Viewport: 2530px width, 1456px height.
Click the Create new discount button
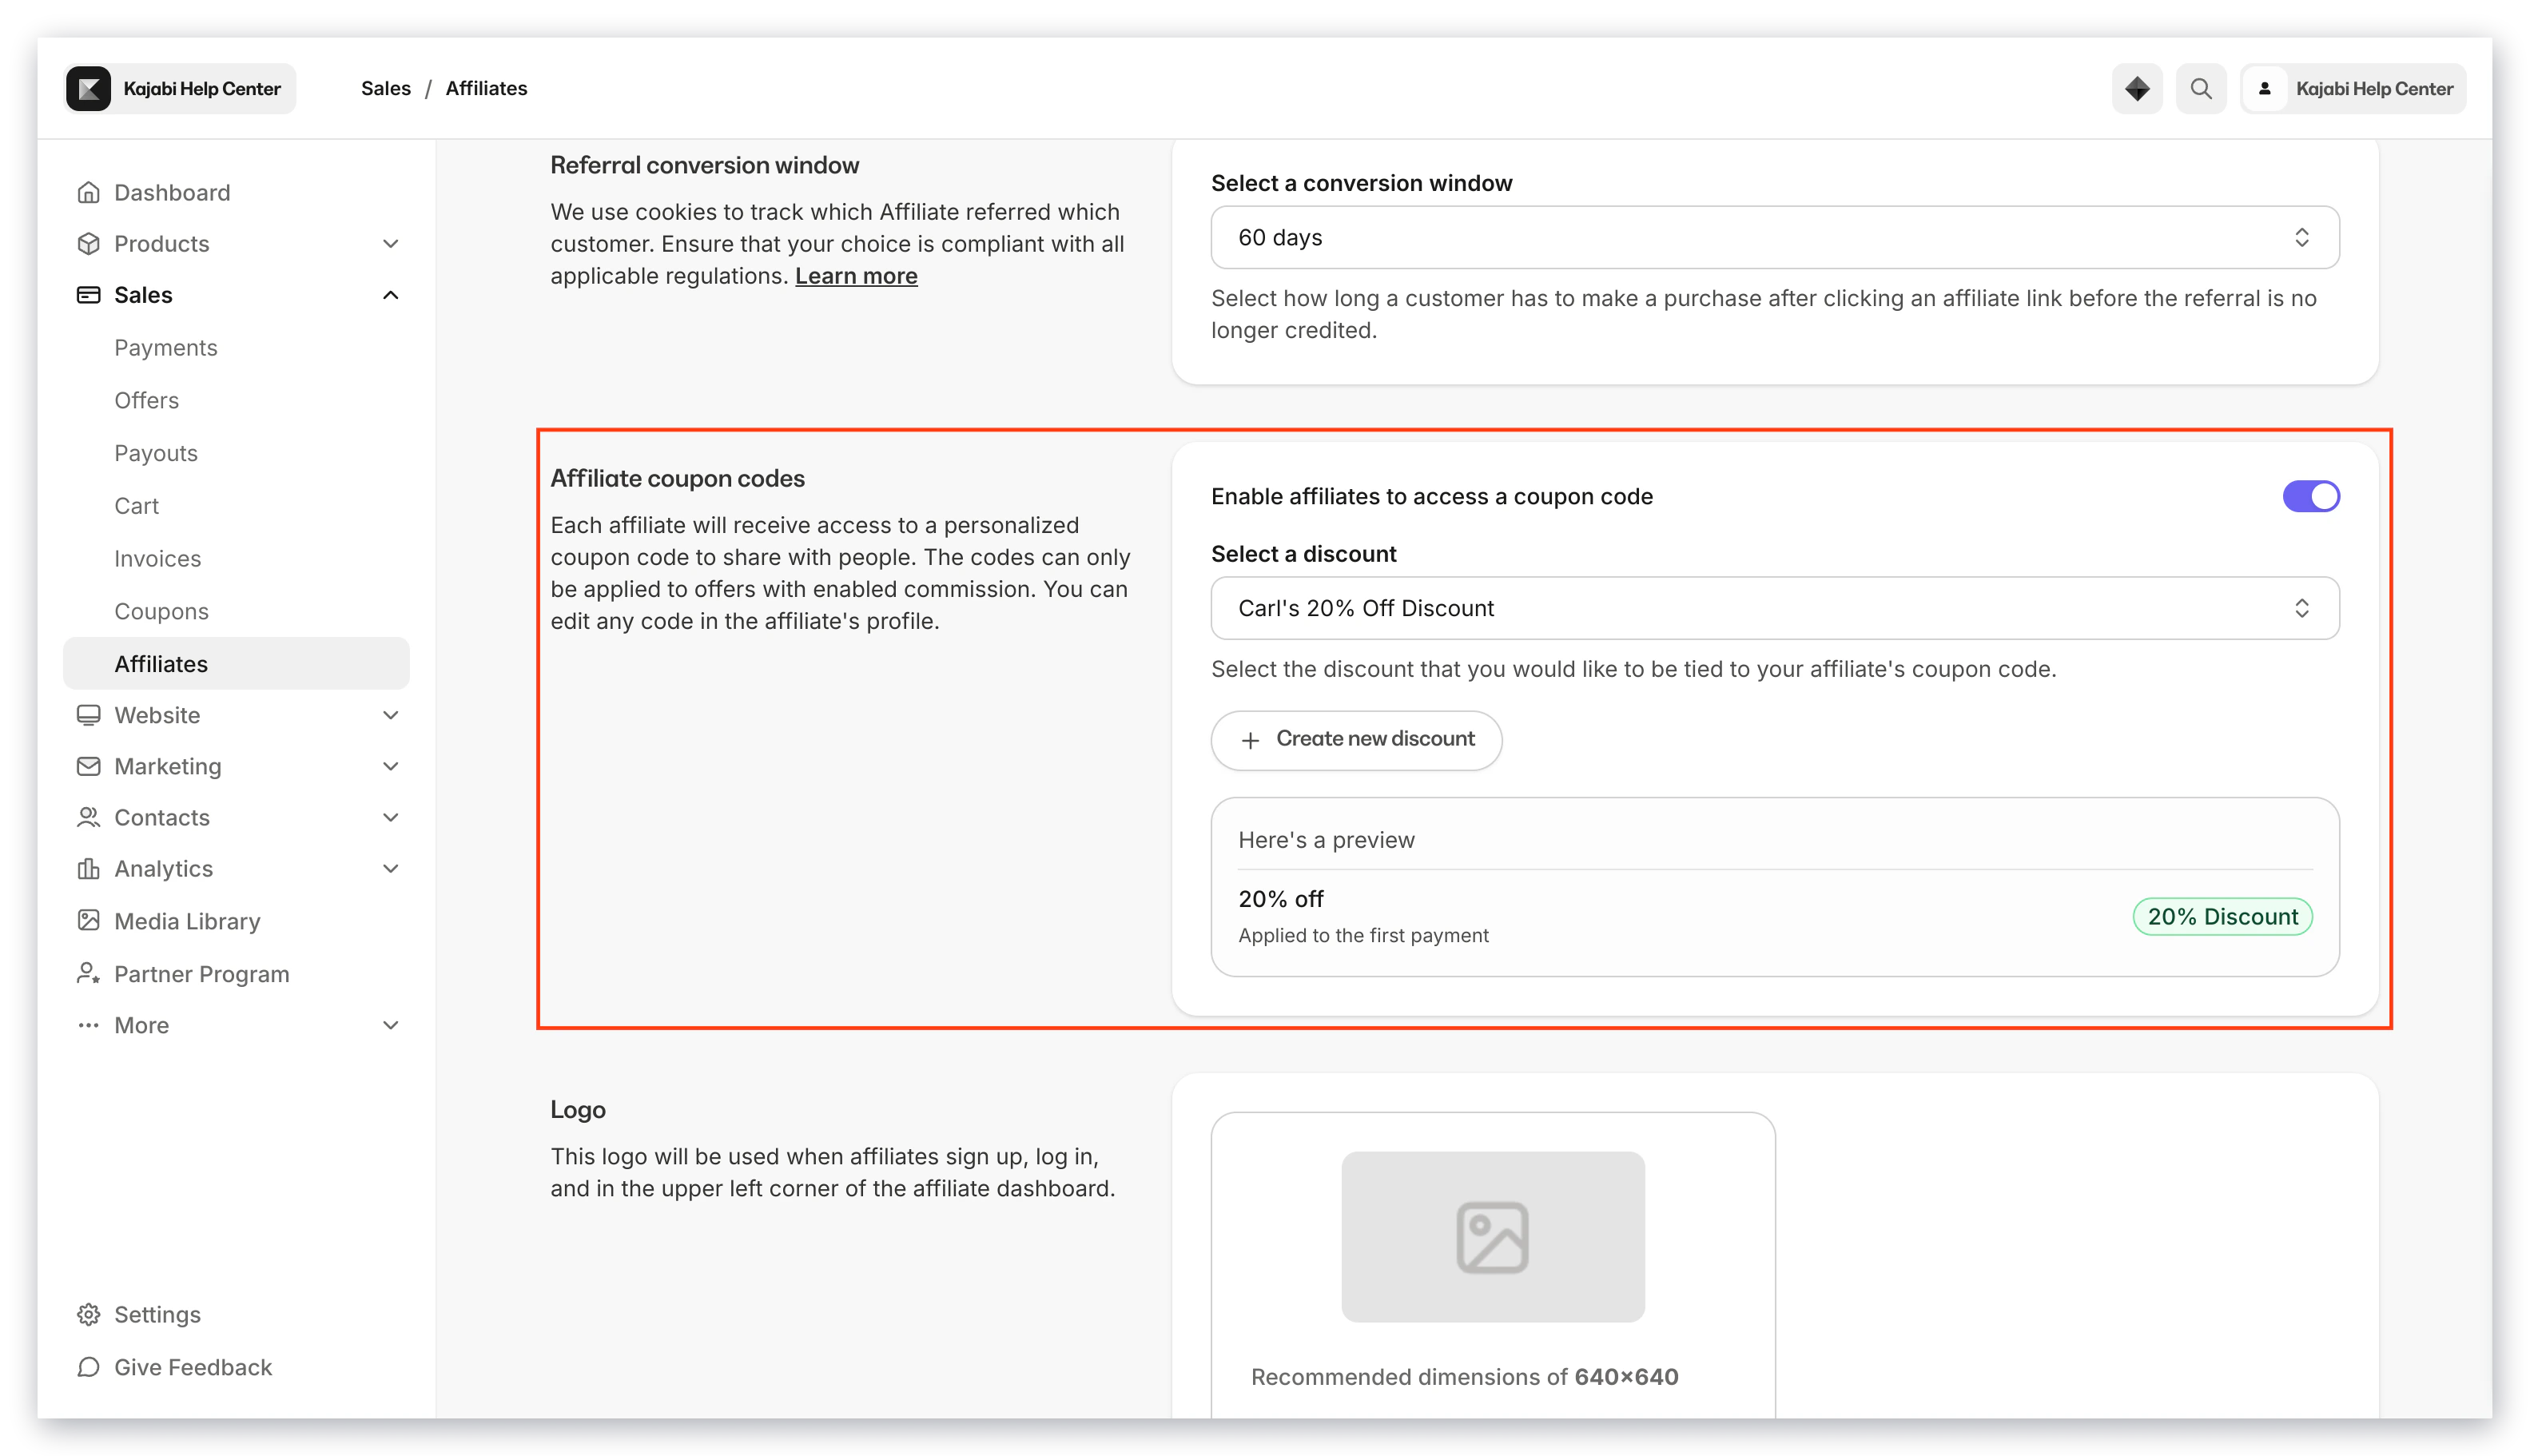pos(1356,740)
